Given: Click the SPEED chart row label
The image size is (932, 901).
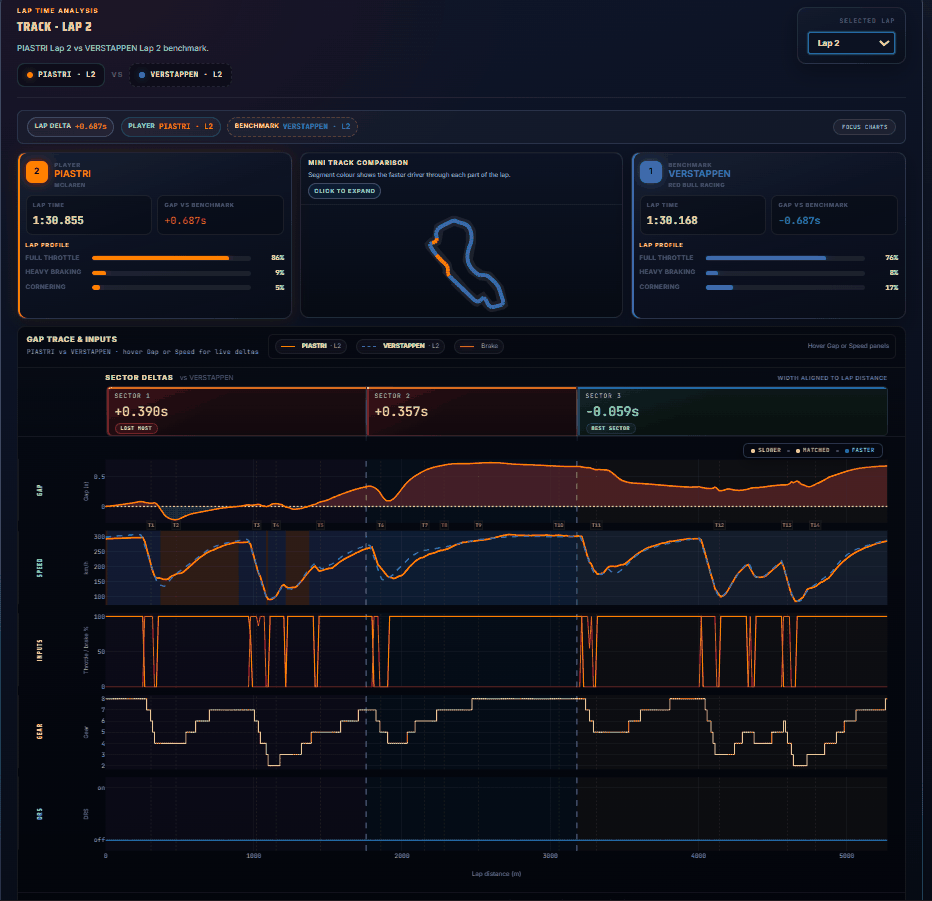Looking at the screenshot, I should click(x=40, y=568).
